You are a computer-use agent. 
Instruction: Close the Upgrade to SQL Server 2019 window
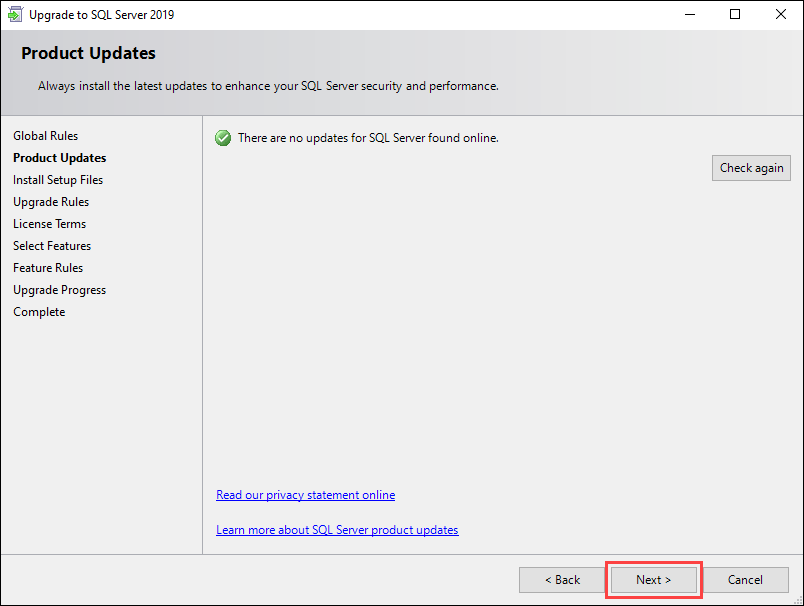780,15
